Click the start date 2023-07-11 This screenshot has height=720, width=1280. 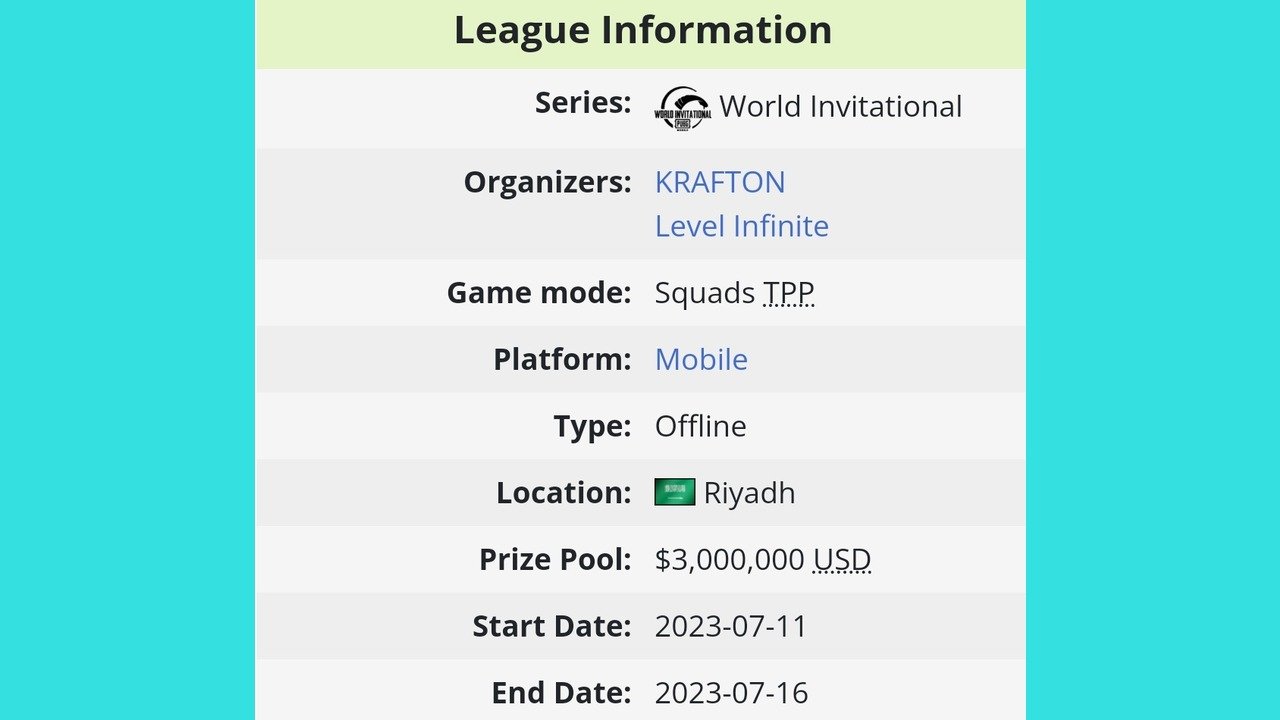pyautogui.click(x=731, y=626)
